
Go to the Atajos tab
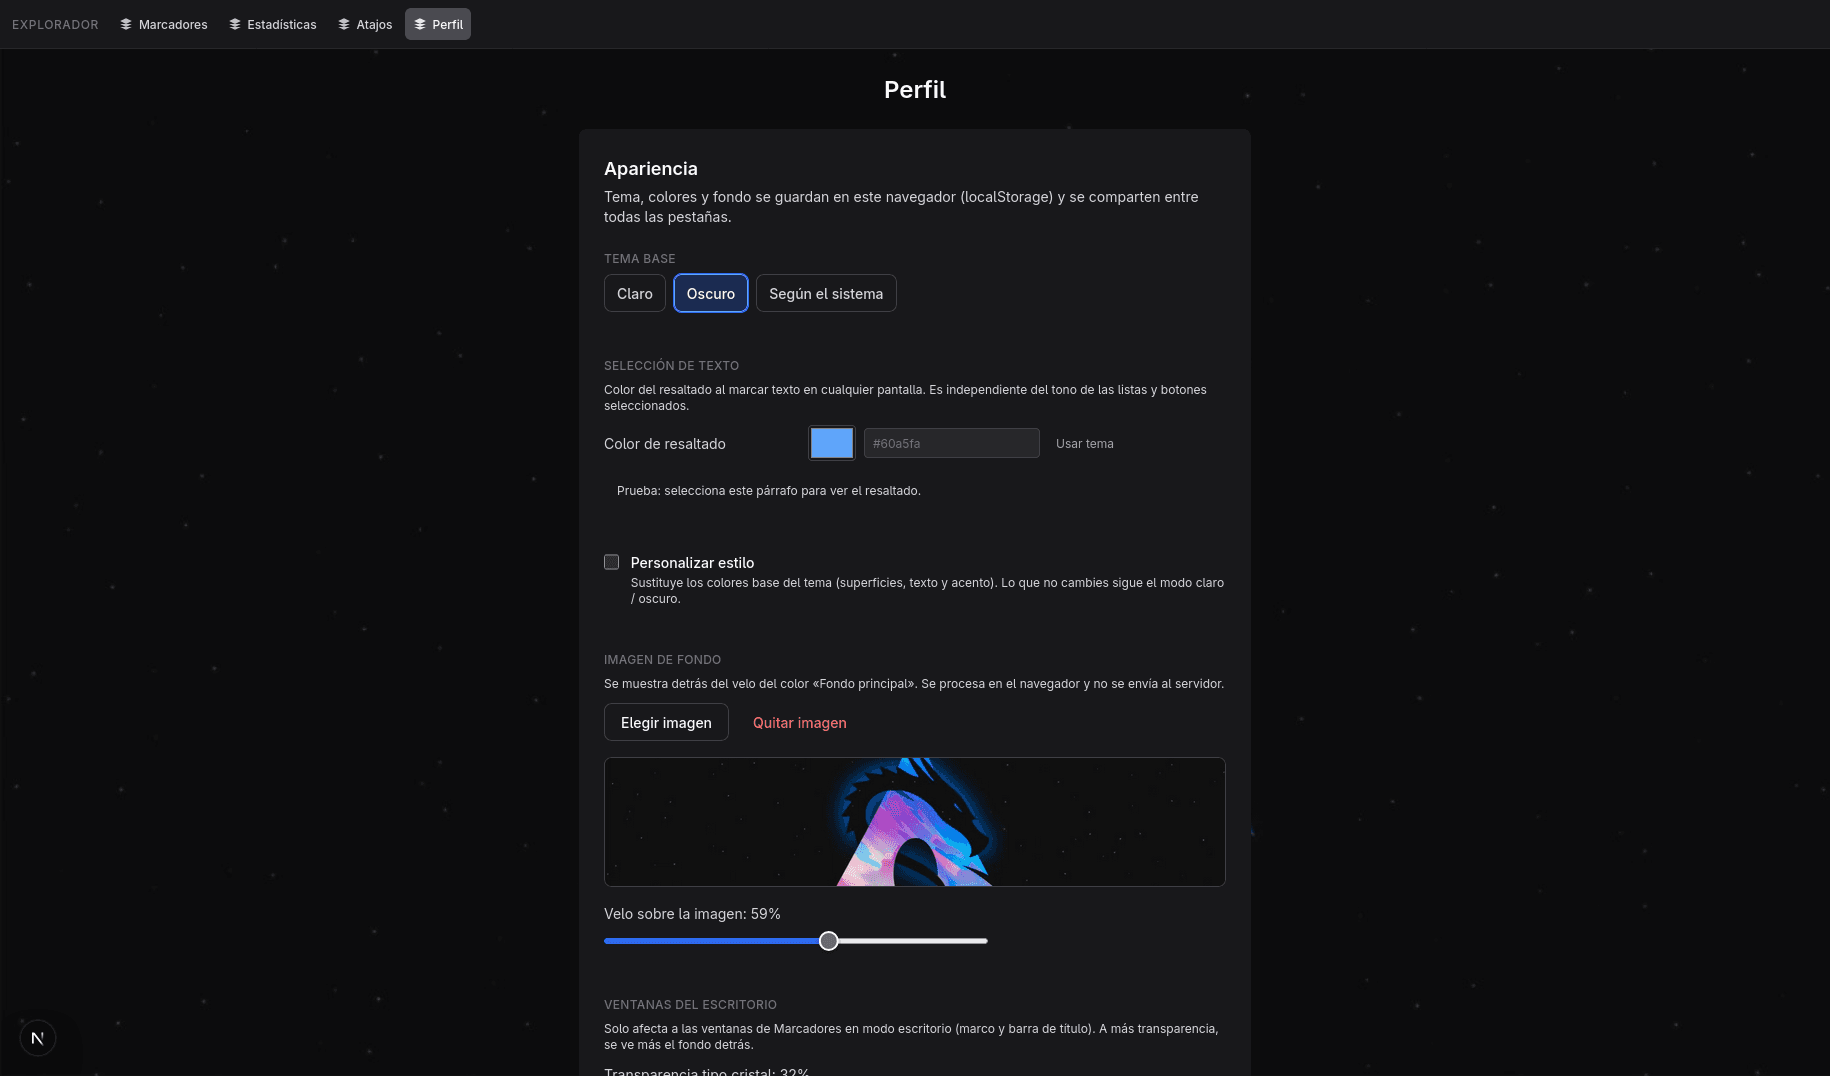click(x=365, y=24)
